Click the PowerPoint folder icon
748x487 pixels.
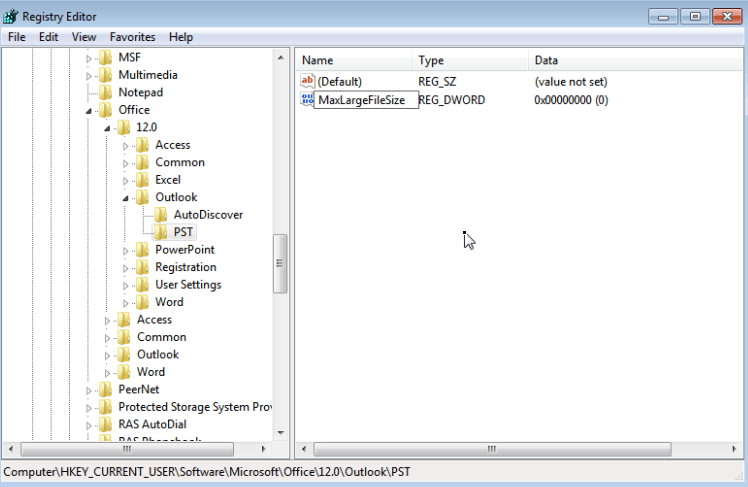tap(142, 249)
